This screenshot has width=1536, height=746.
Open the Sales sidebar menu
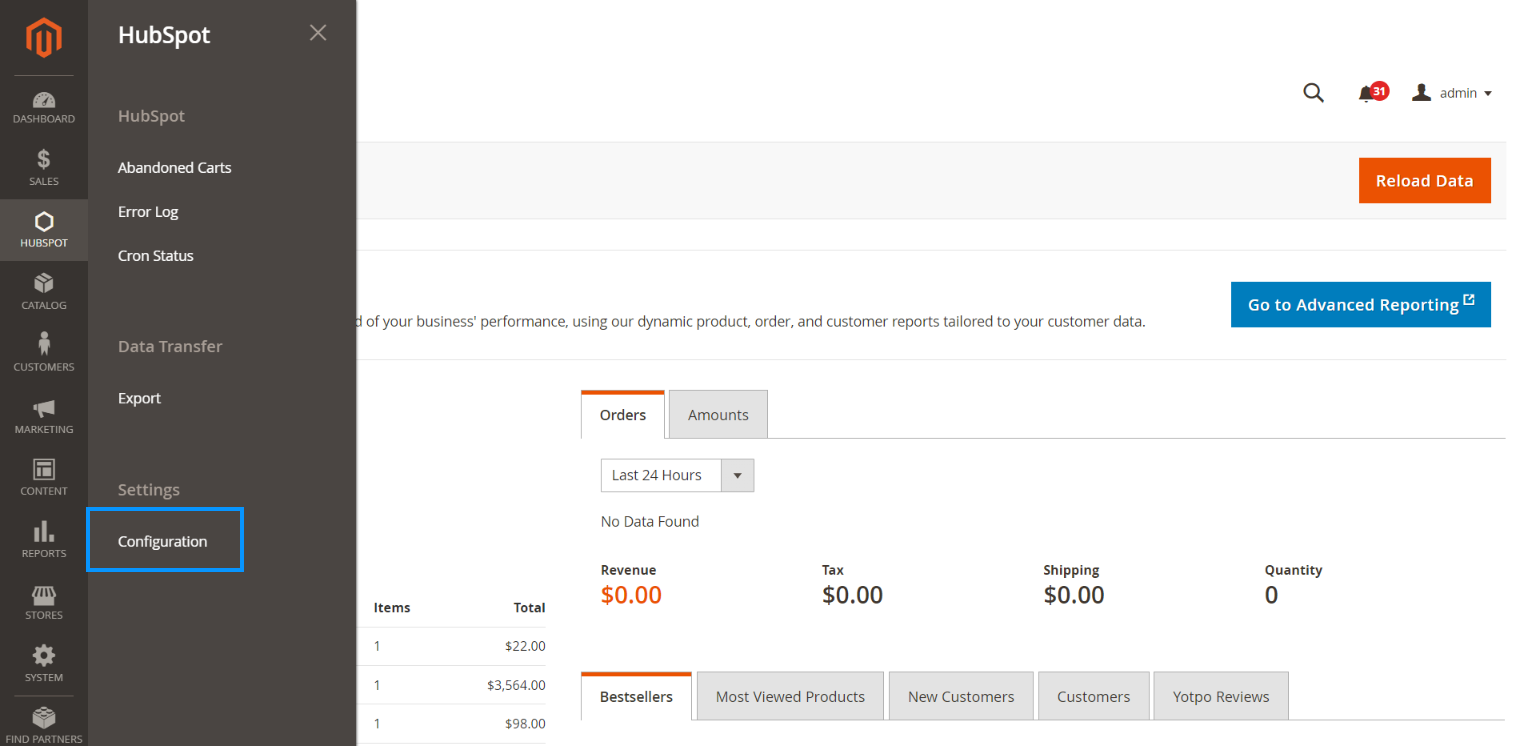point(43,168)
